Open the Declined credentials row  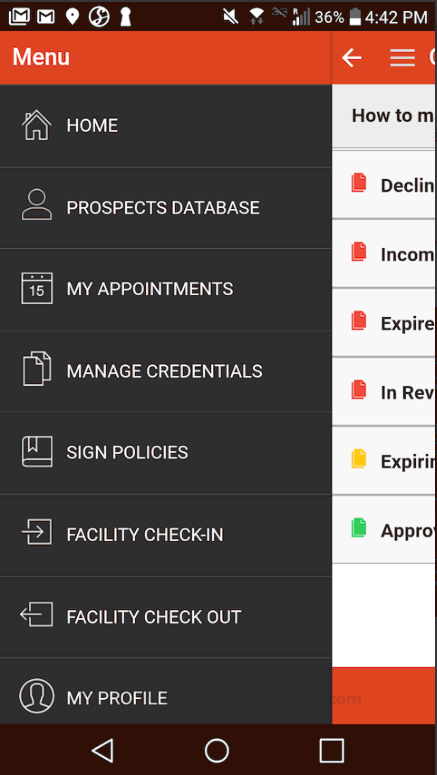pyautogui.click(x=384, y=184)
